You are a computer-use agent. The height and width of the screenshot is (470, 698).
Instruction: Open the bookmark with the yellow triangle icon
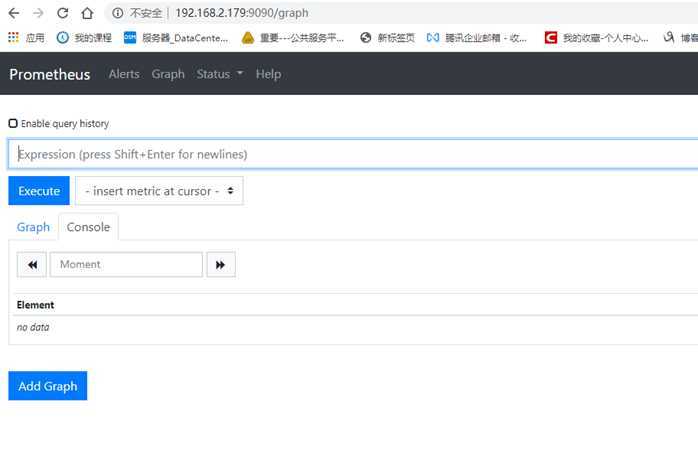(x=292, y=38)
